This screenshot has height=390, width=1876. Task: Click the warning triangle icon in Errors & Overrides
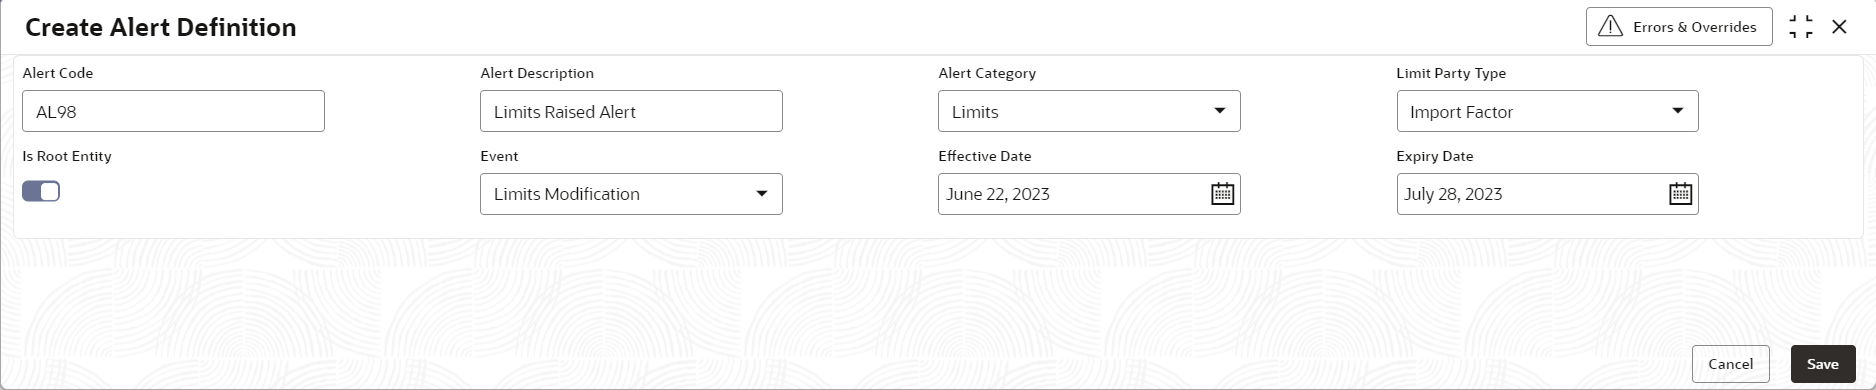pyautogui.click(x=1610, y=27)
